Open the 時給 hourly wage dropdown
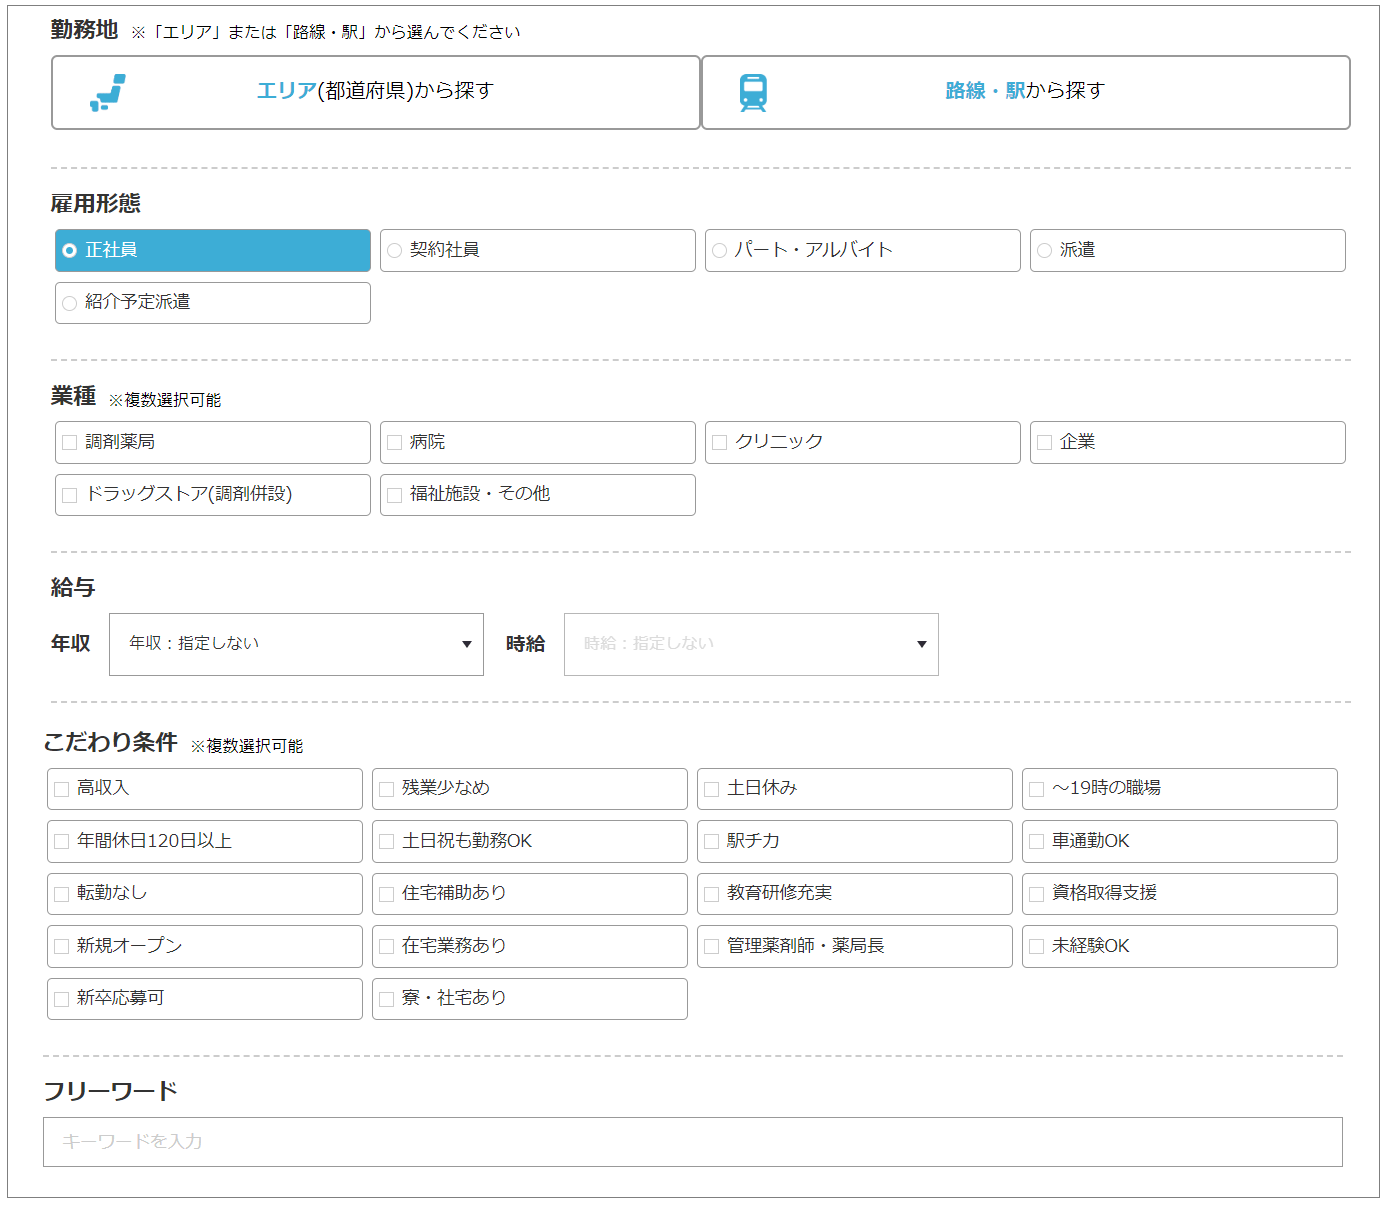Screen dimensions: 1388x1206 tap(751, 644)
